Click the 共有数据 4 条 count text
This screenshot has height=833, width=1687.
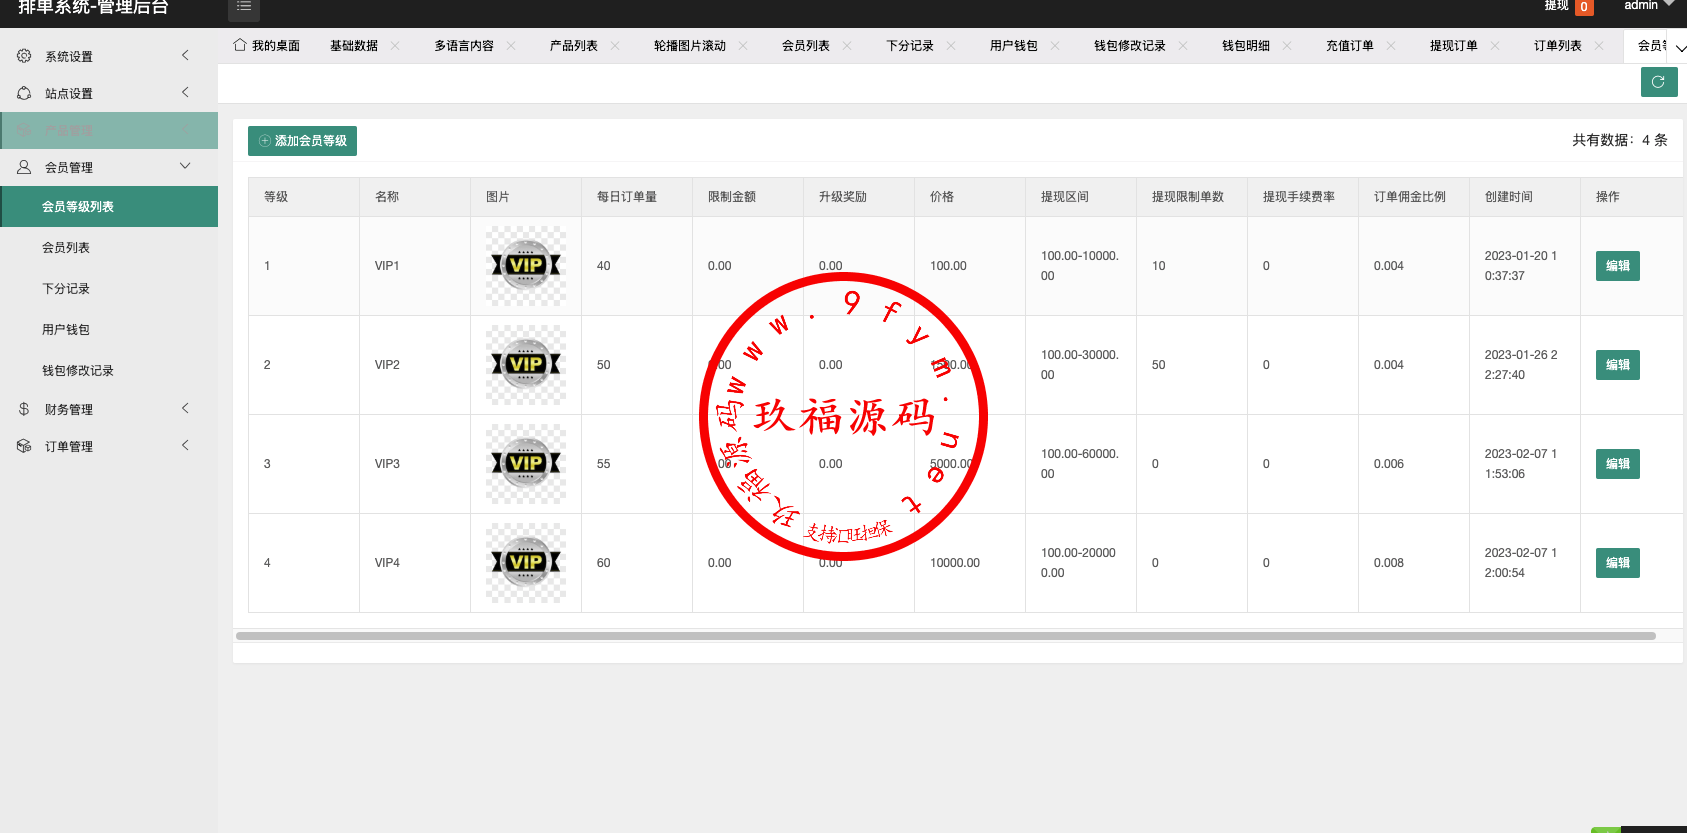click(1620, 140)
